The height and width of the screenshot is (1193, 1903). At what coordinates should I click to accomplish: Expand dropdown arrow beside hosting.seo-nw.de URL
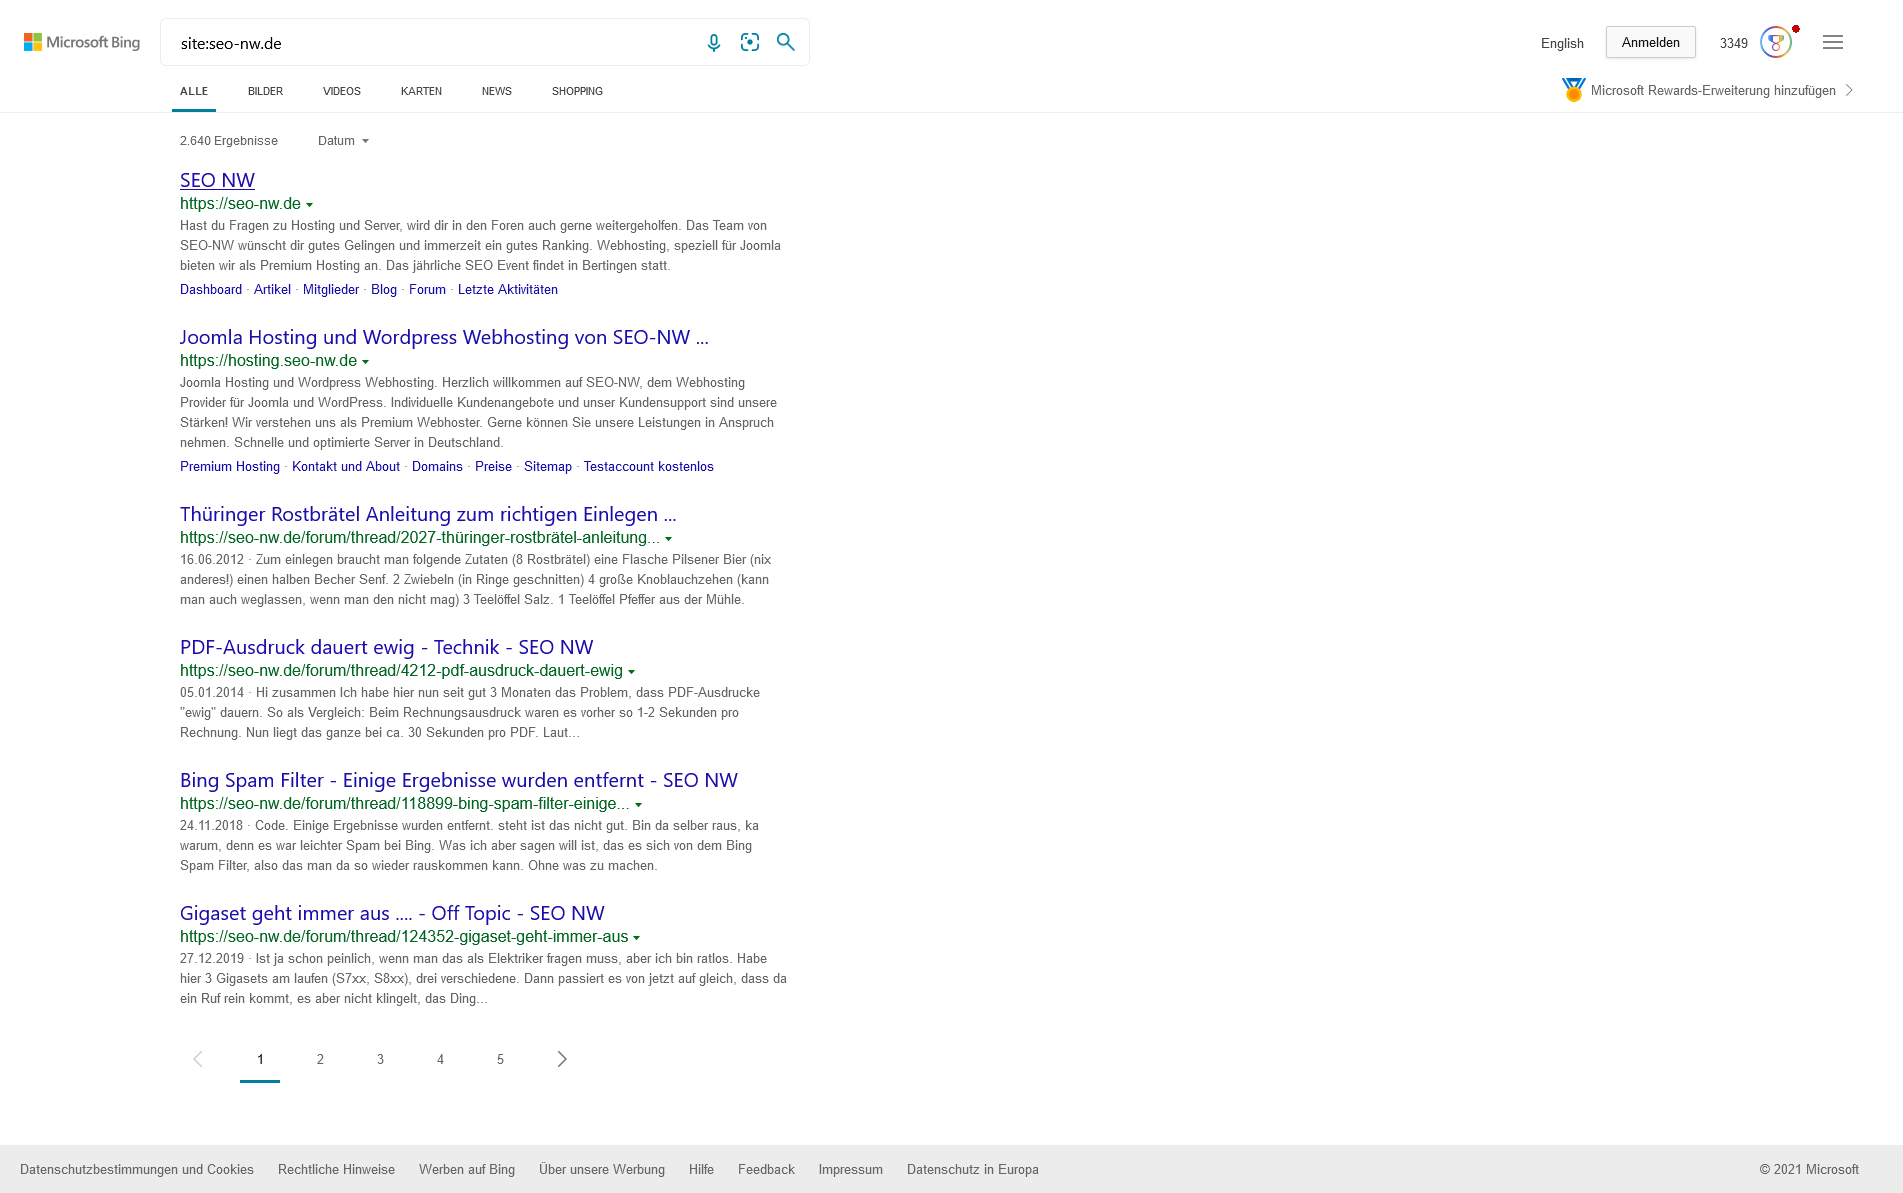click(366, 362)
